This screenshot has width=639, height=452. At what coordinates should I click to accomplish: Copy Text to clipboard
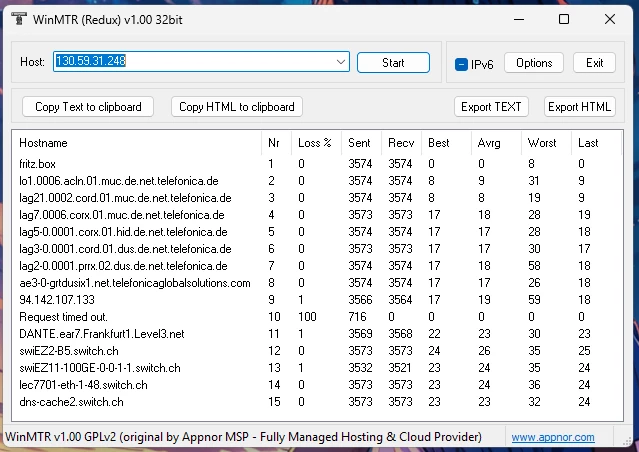coord(88,107)
